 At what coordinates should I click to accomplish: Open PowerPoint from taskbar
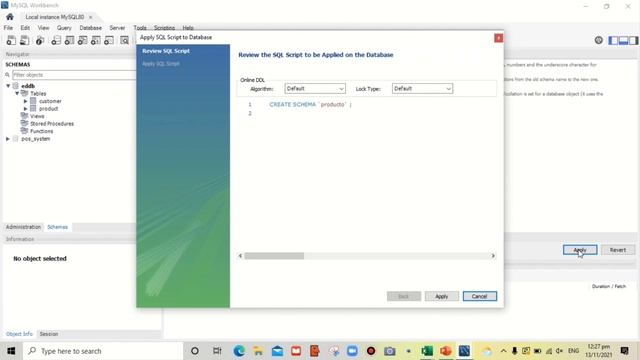[446, 351]
